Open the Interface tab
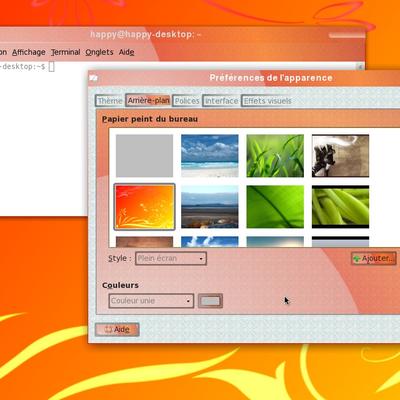The height and width of the screenshot is (400, 400). (221, 101)
